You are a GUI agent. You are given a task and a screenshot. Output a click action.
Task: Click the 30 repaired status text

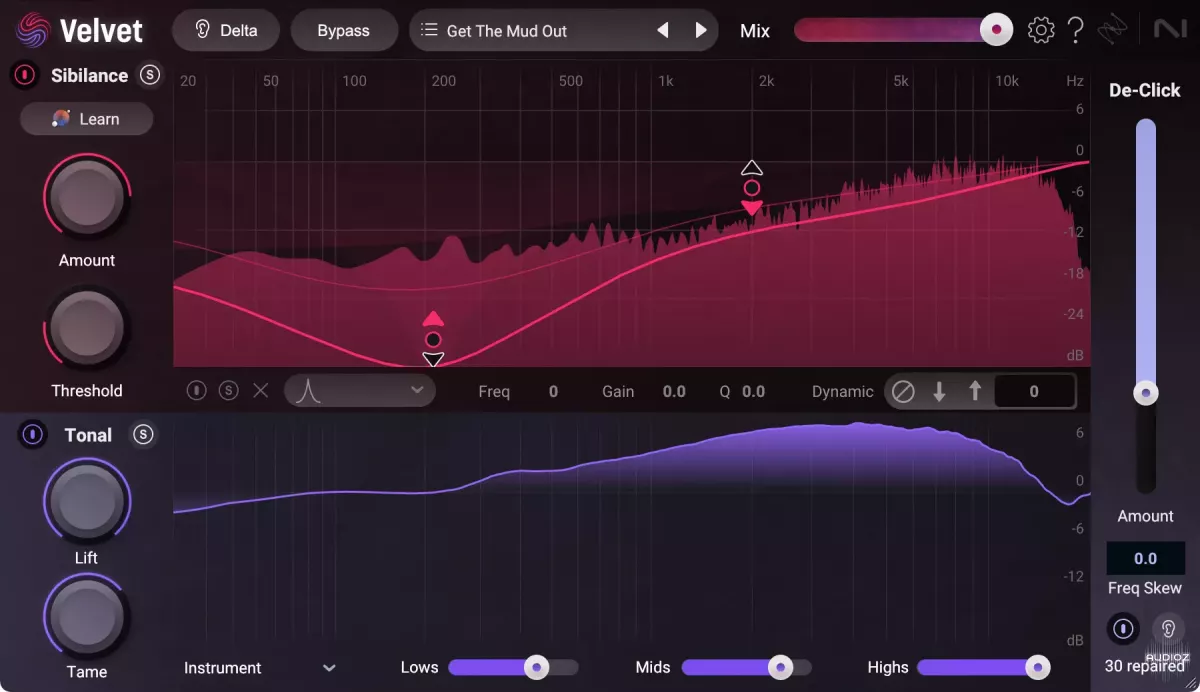[1145, 666]
